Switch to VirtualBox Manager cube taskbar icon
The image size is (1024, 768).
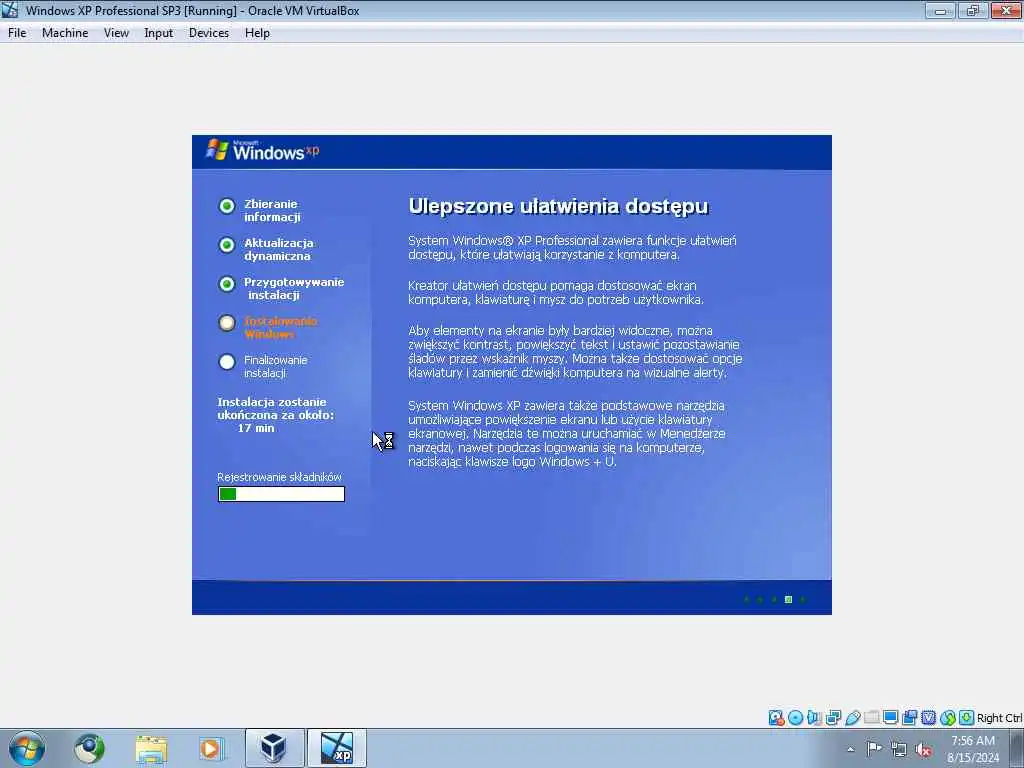coord(274,748)
